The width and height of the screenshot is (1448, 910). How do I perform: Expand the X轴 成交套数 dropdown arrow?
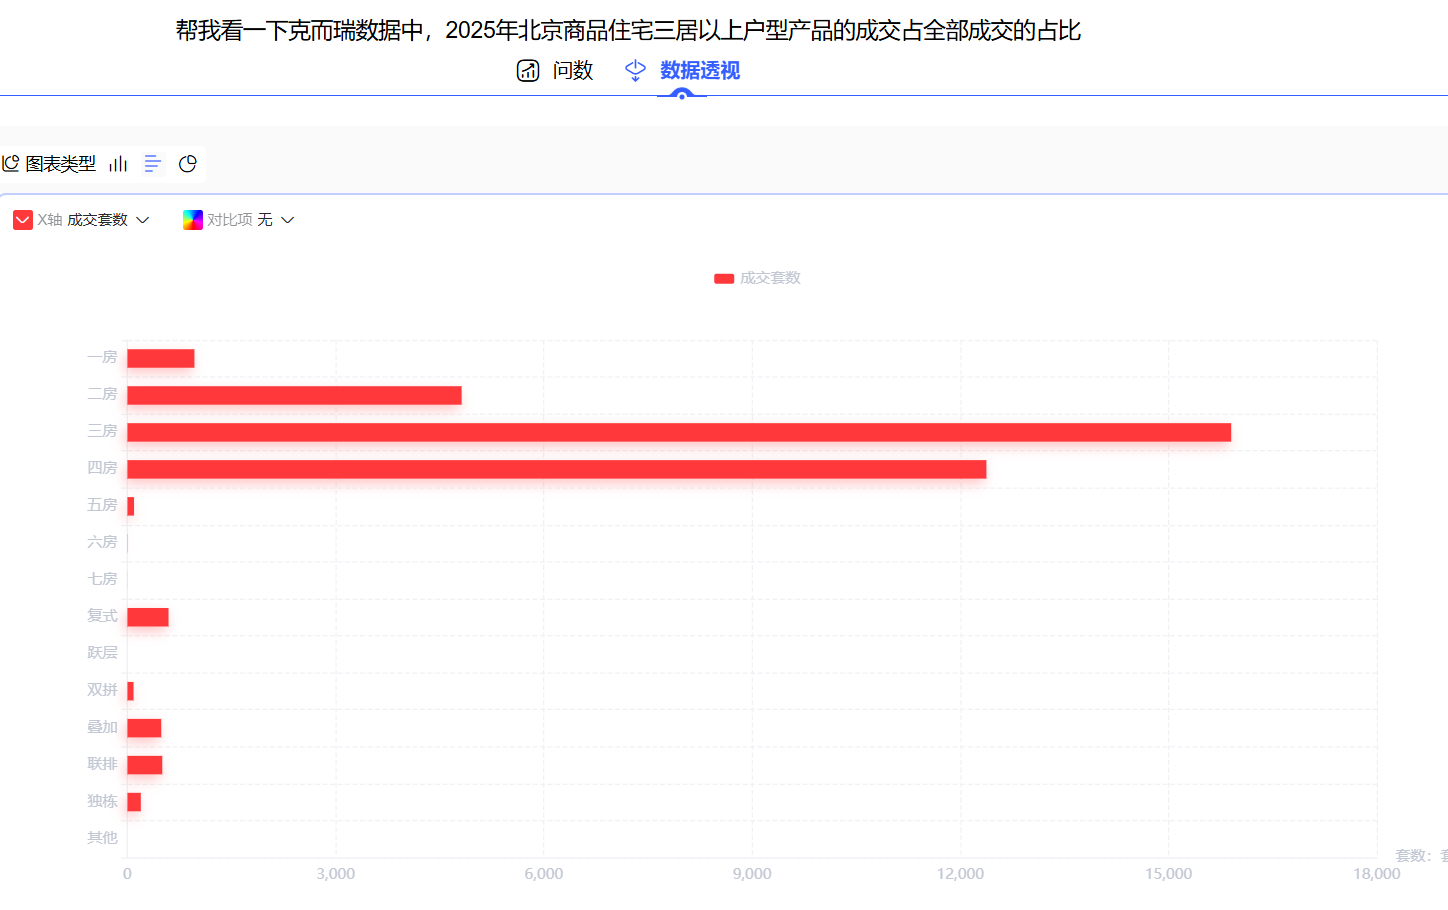point(143,220)
